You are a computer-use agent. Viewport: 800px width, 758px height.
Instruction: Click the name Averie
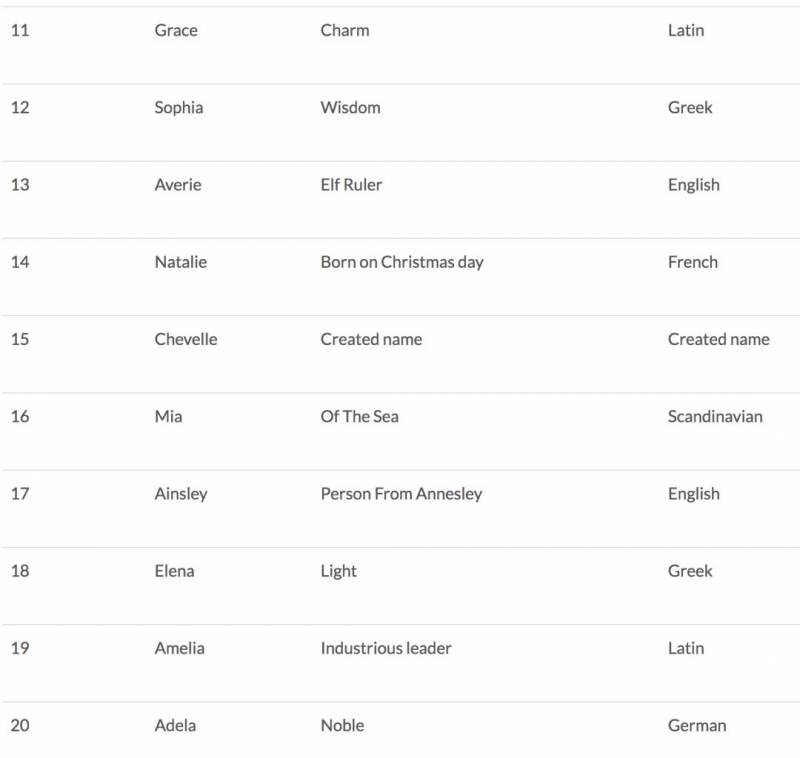[177, 185]
